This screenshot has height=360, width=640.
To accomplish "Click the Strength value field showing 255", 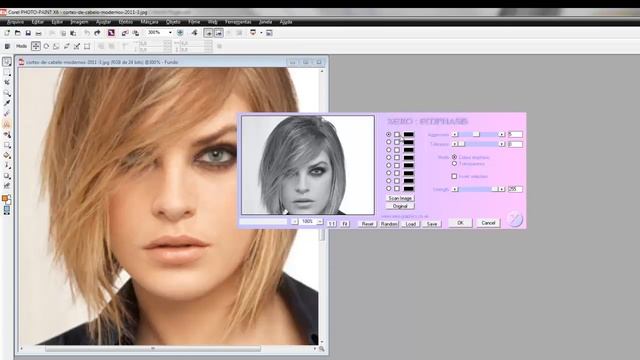I will coord(515,189).
